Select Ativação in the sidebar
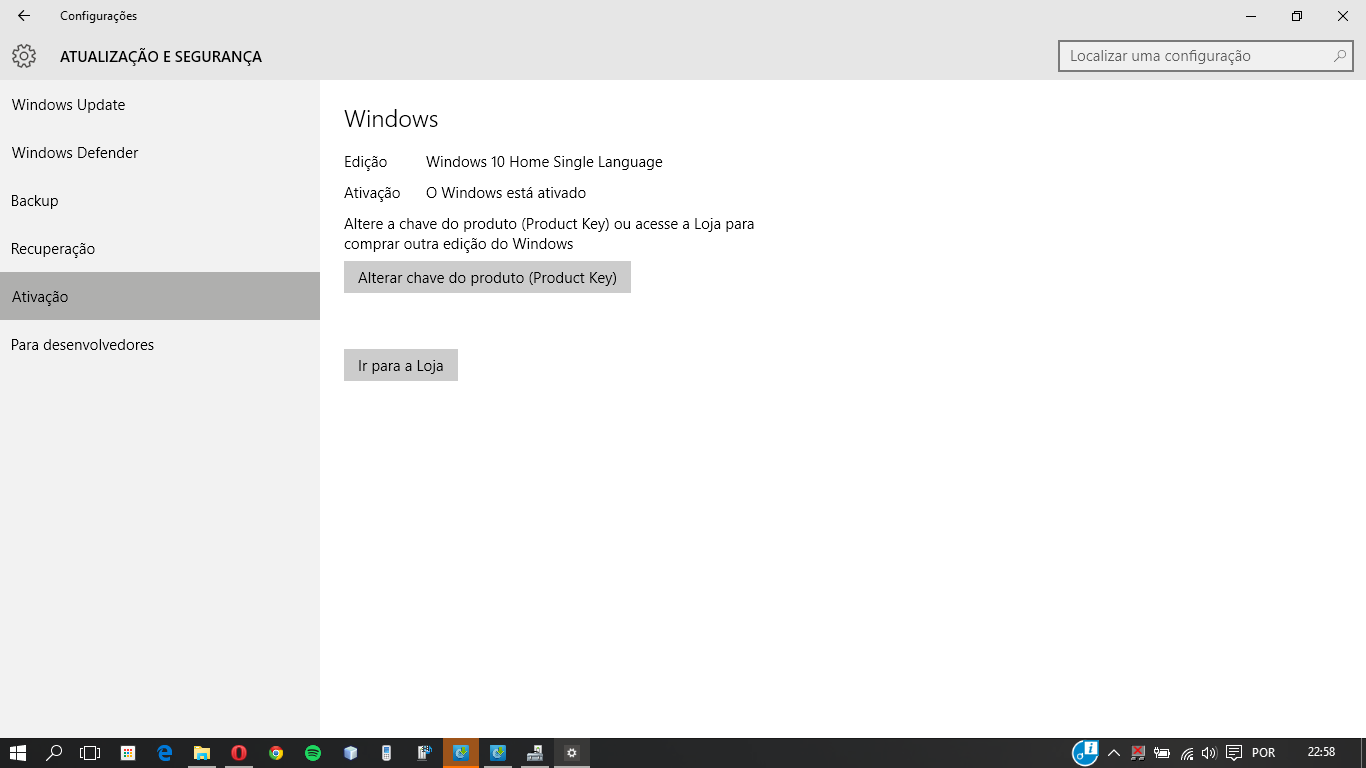This screenshot has width=1366, height=768. point(160,297)
